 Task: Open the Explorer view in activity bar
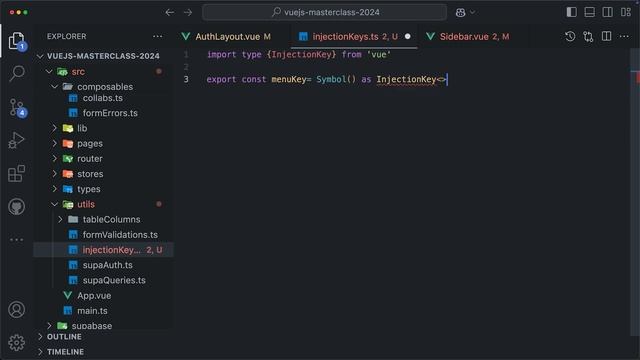click(16, 41)
